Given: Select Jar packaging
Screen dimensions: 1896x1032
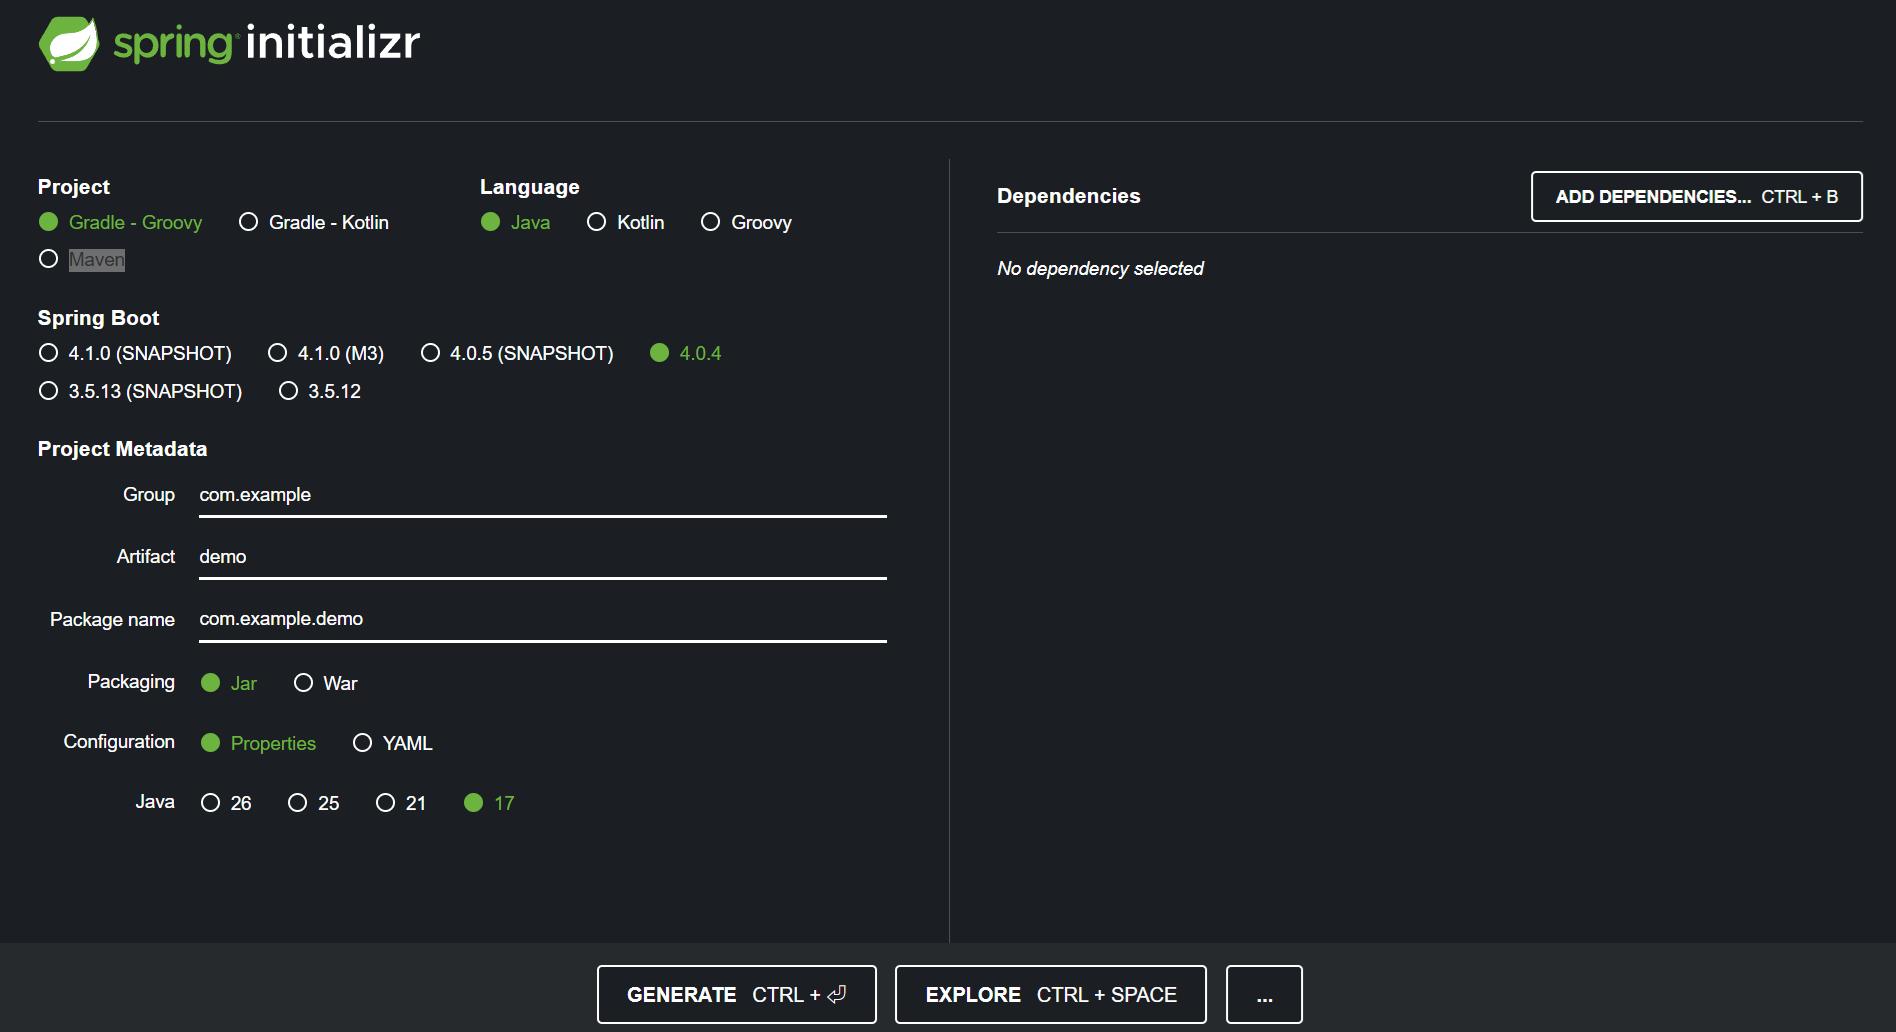Looking at the screenshot, I should (x=229, y=683).
